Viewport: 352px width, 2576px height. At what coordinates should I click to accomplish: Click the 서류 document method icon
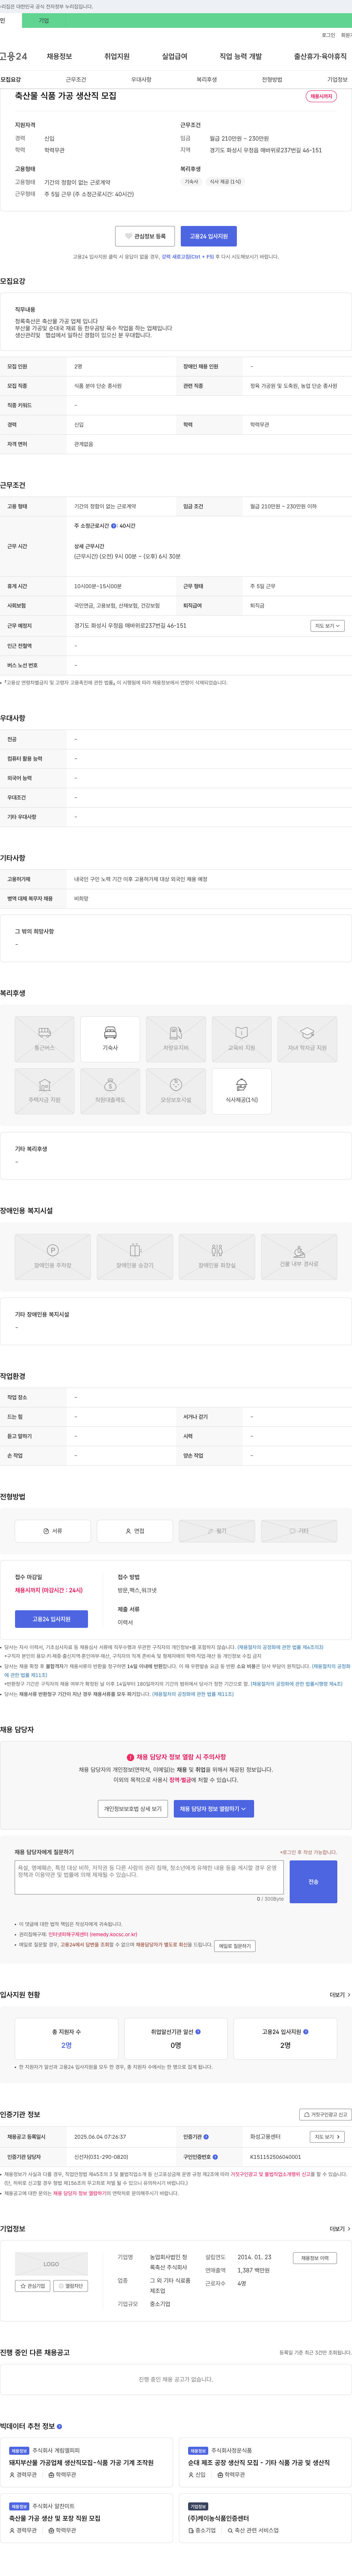click(x=53, y=1531)
